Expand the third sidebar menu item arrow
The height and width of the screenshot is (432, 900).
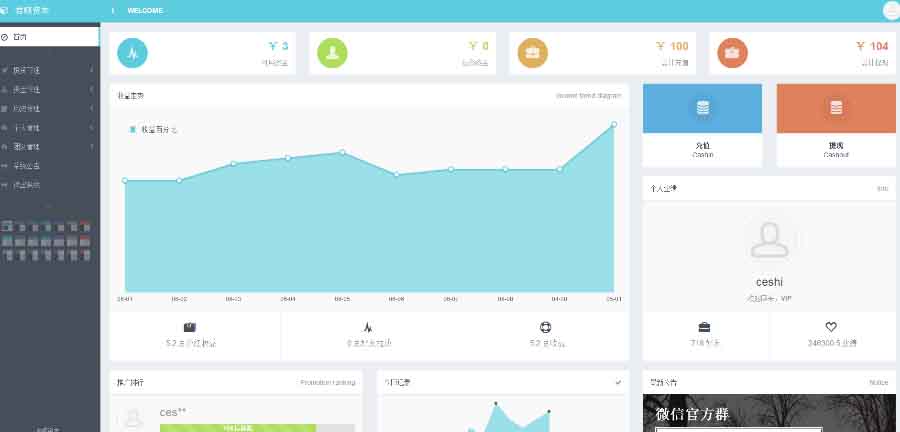[x=91, y=108]
